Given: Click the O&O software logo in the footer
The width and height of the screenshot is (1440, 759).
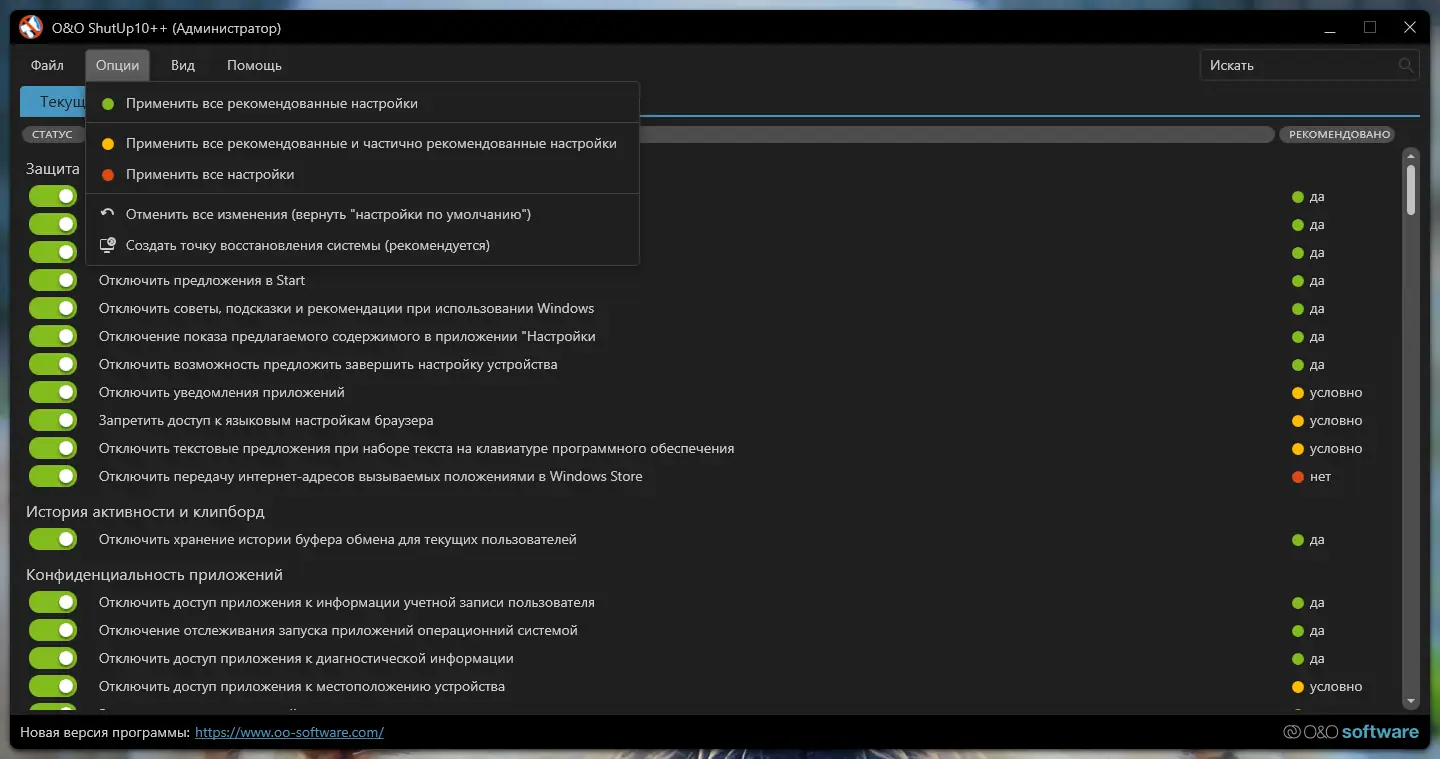Looking at the screenshot, I should point(1351,732).
